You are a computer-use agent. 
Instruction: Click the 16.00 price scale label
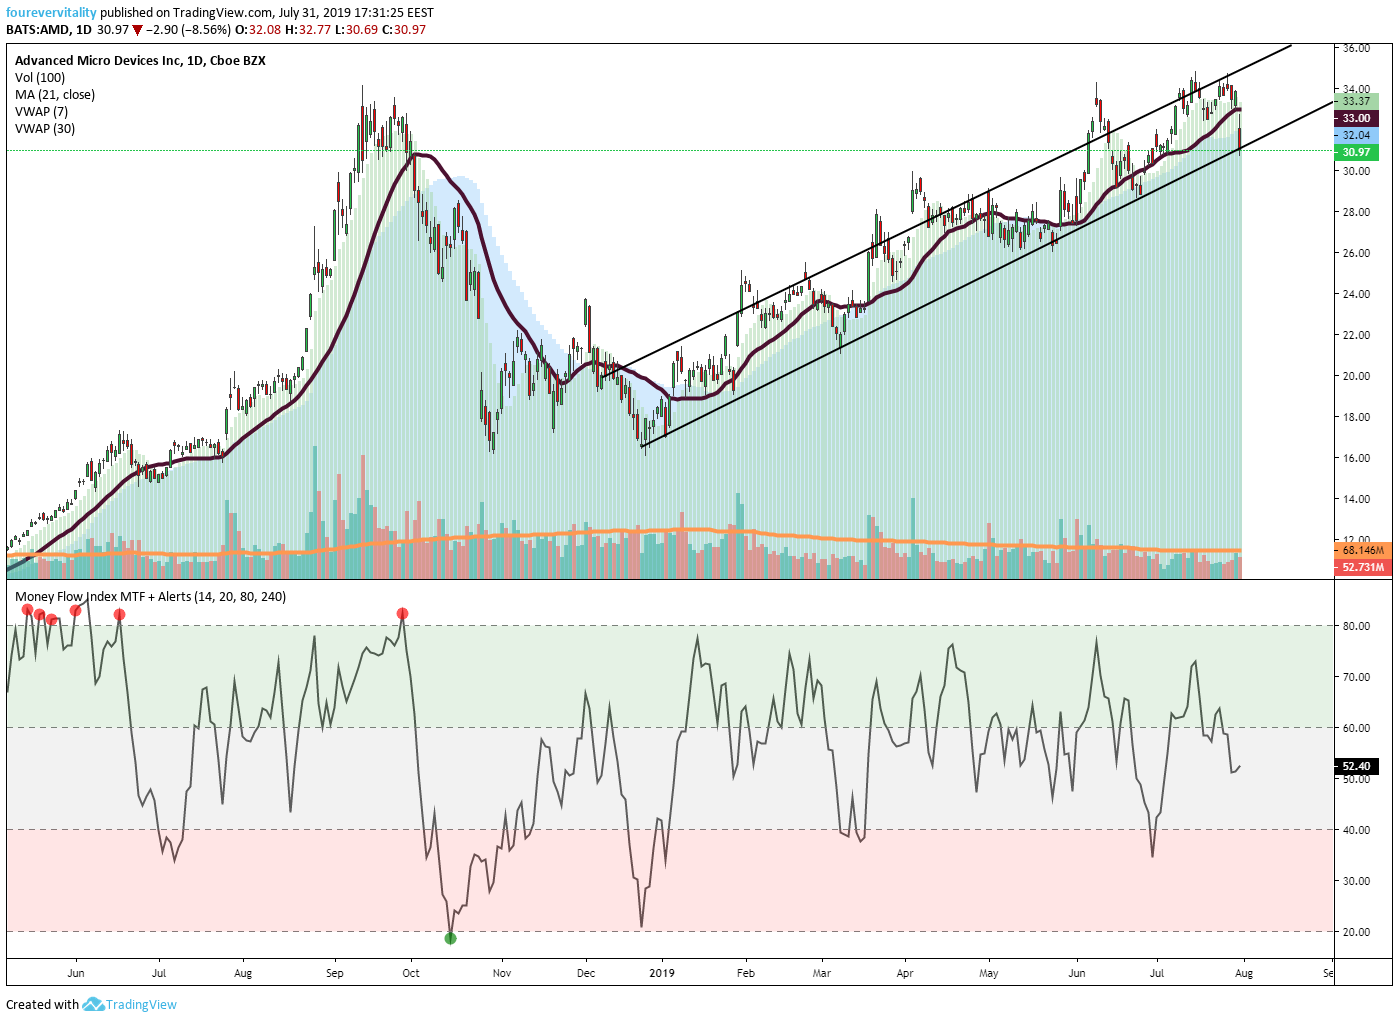coord(1356,458)
